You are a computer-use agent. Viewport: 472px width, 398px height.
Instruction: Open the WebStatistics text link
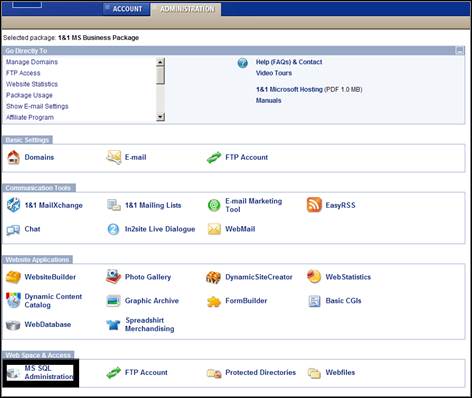(348, 277)
